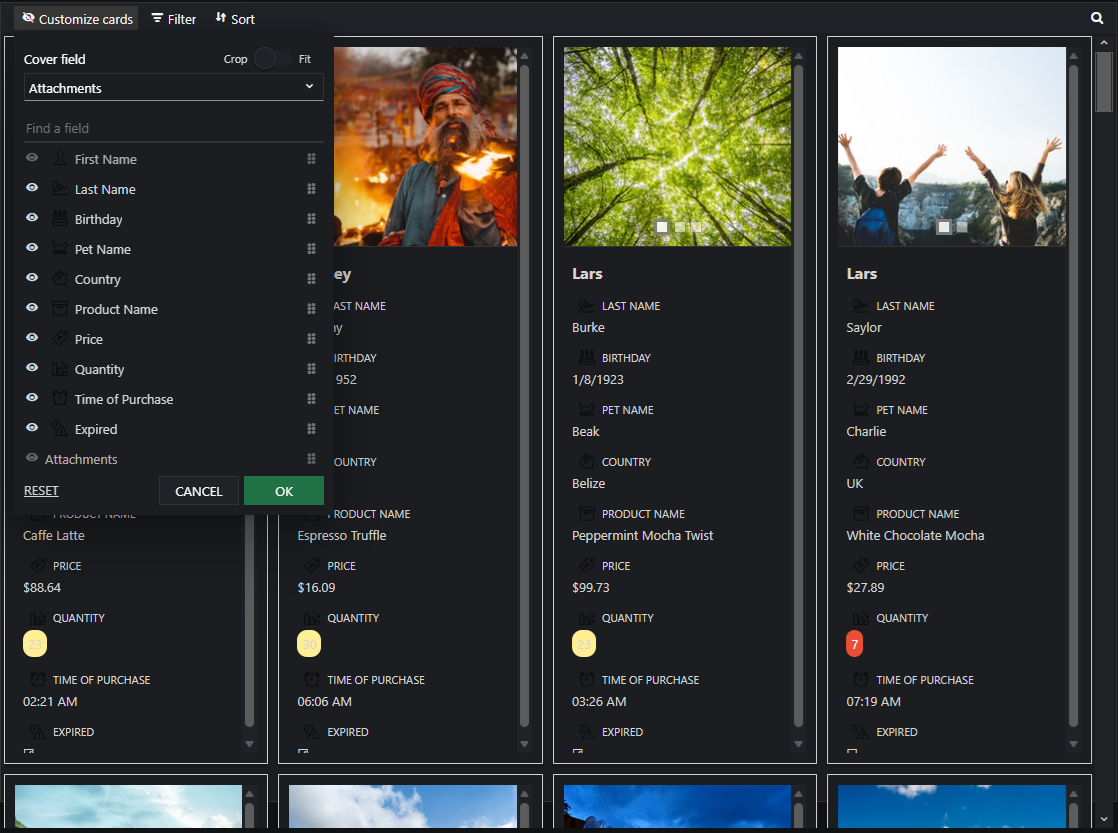The image size is (1118, 833).
Task: Click the RESET link
Action: coord(41,491)
